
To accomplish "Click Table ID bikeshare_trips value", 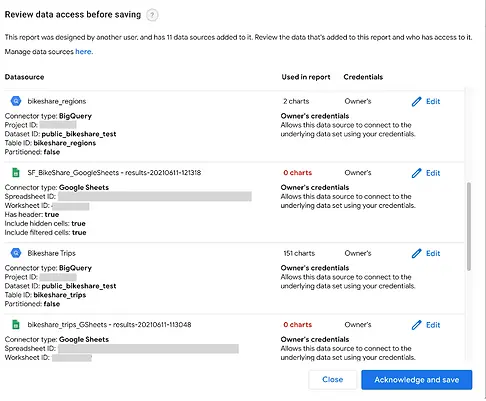I will click(60, 295).
